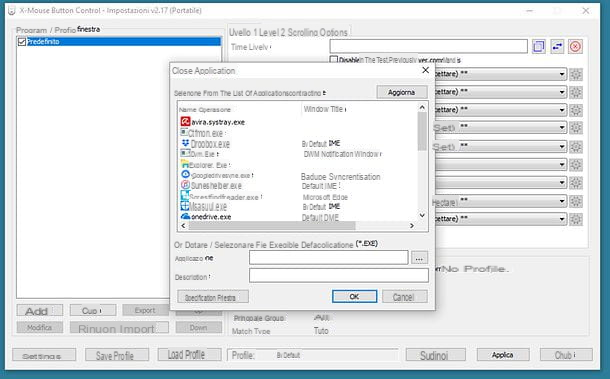Click the Rinuon Import button

pos(119,328)
